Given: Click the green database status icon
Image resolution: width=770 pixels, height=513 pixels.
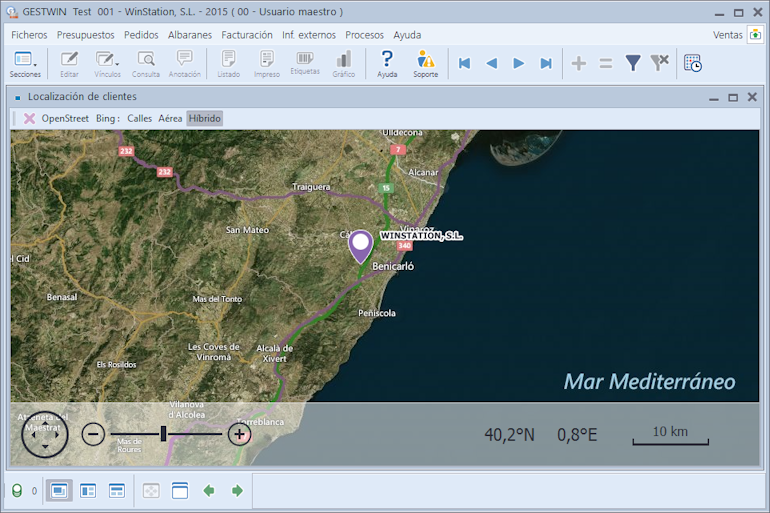Looking at the screenshot, I should point(17,490).
